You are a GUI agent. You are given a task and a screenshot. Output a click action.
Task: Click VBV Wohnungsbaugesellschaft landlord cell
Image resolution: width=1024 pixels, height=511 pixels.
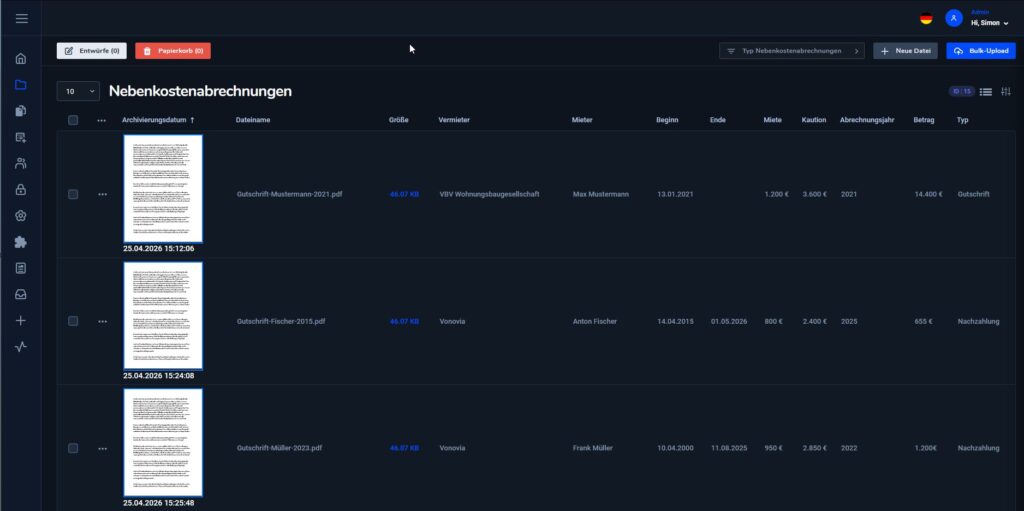[x=489, y=194]
